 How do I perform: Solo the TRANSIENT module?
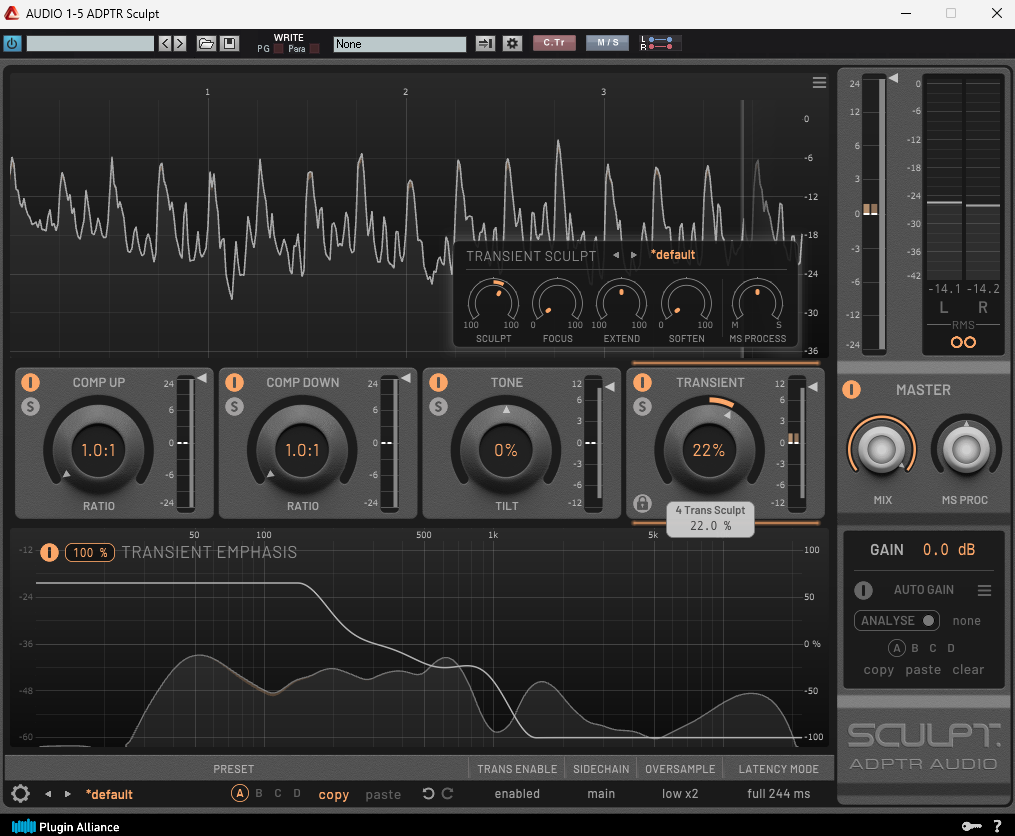pyautogui.click(x=642, y=407)
